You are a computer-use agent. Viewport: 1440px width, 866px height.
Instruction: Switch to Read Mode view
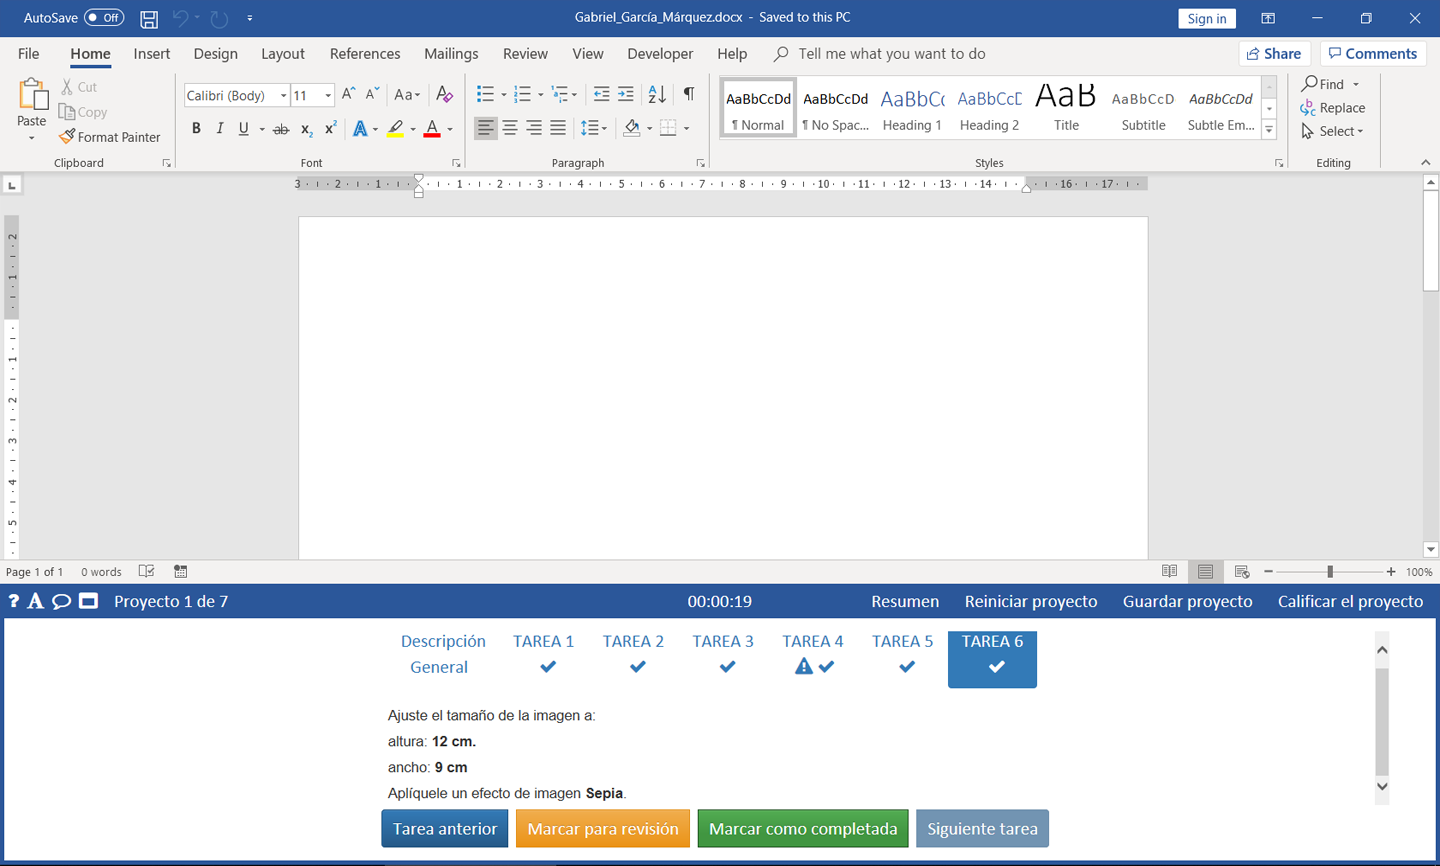[x=1169, y=572]
